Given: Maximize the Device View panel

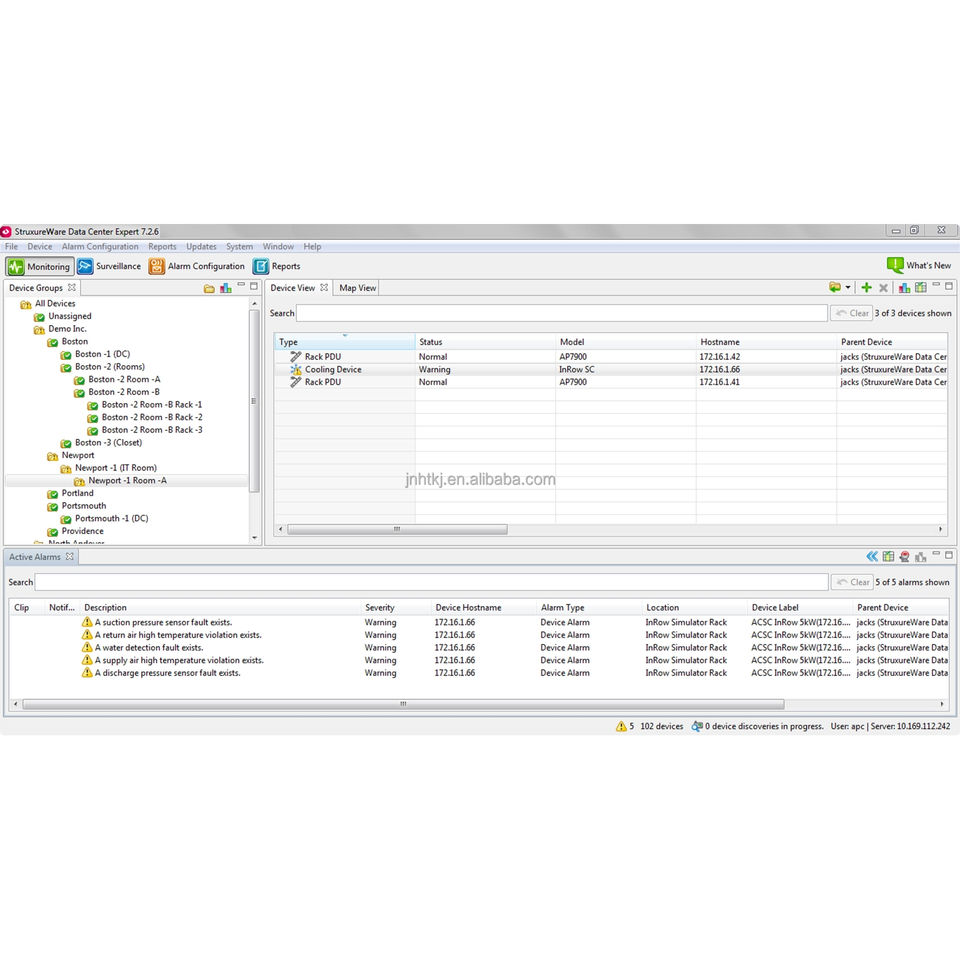Looking at the screenshot, I should 949,286.
